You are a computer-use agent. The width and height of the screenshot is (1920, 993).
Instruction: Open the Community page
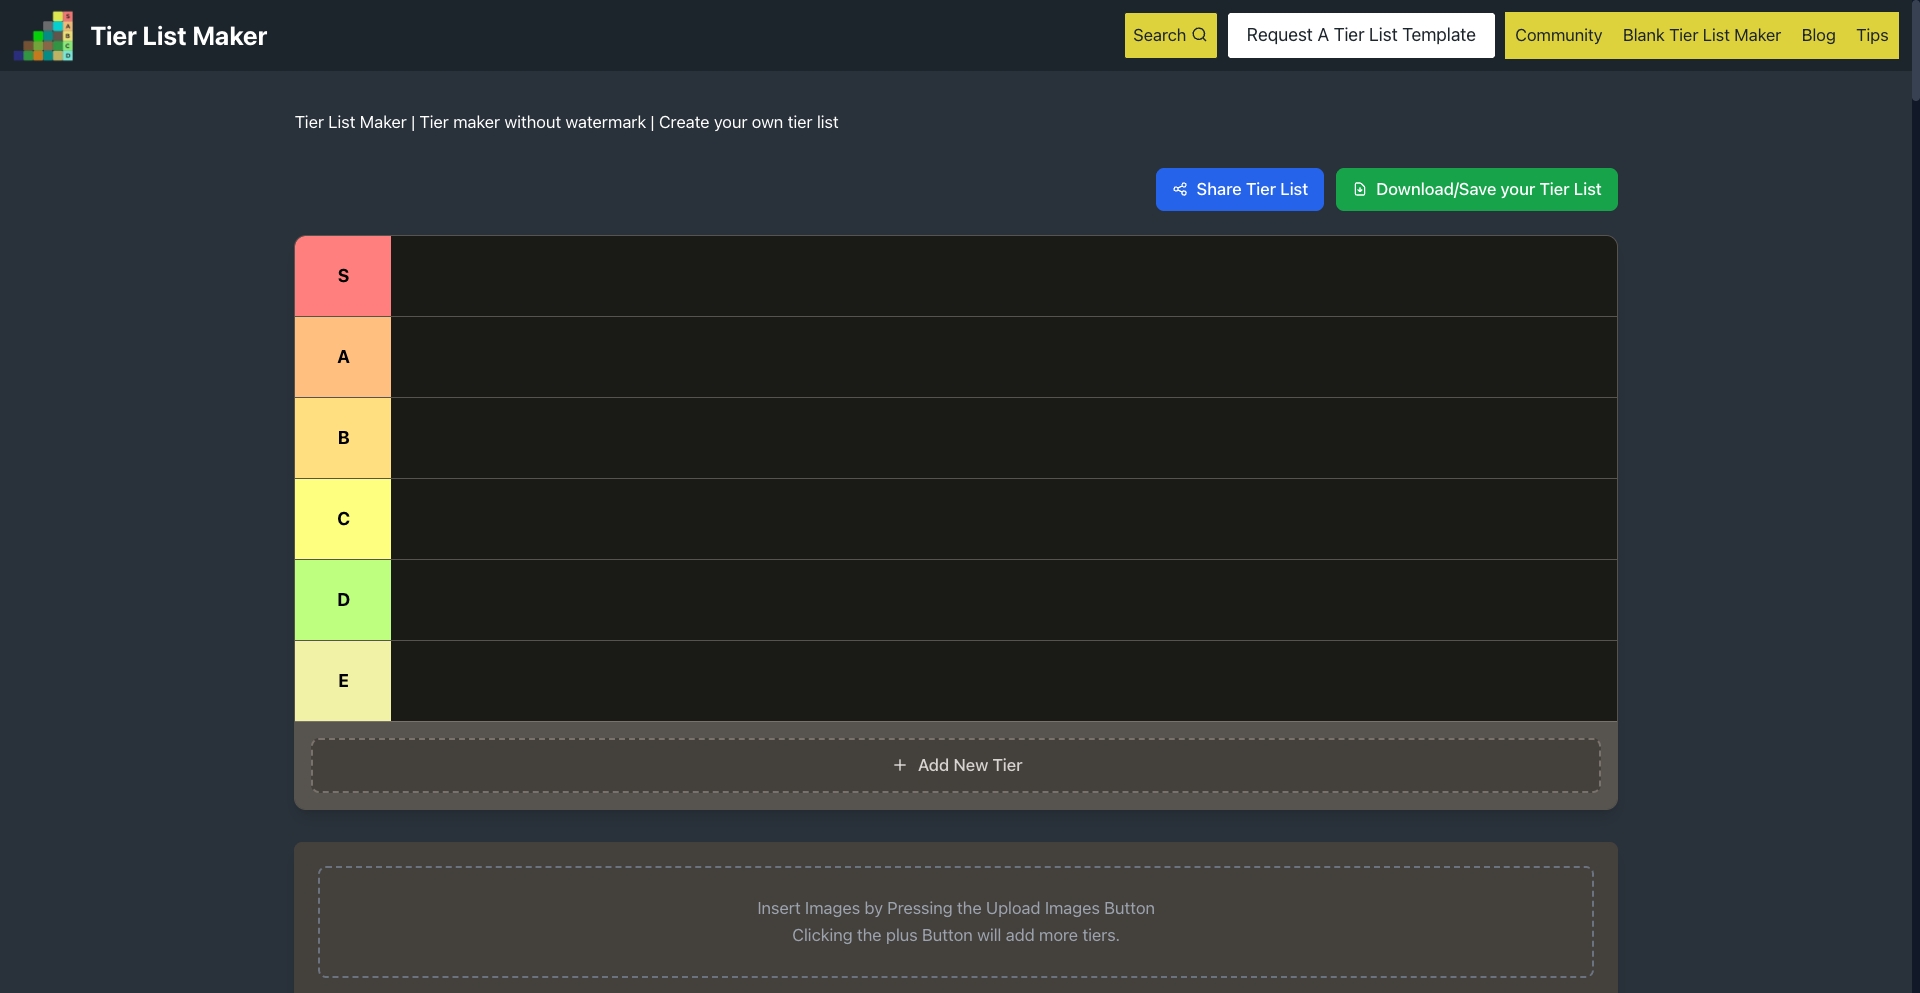coord(1558,35)
